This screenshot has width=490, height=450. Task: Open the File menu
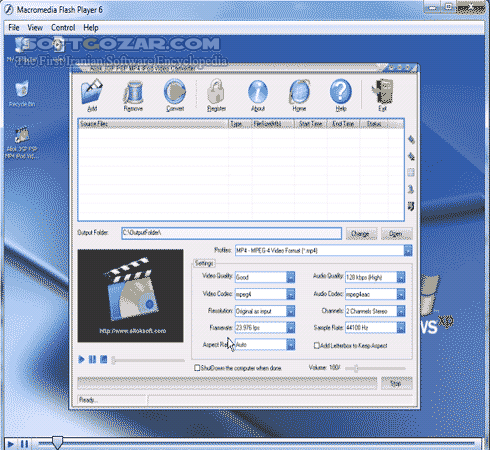tap(14, 28)
